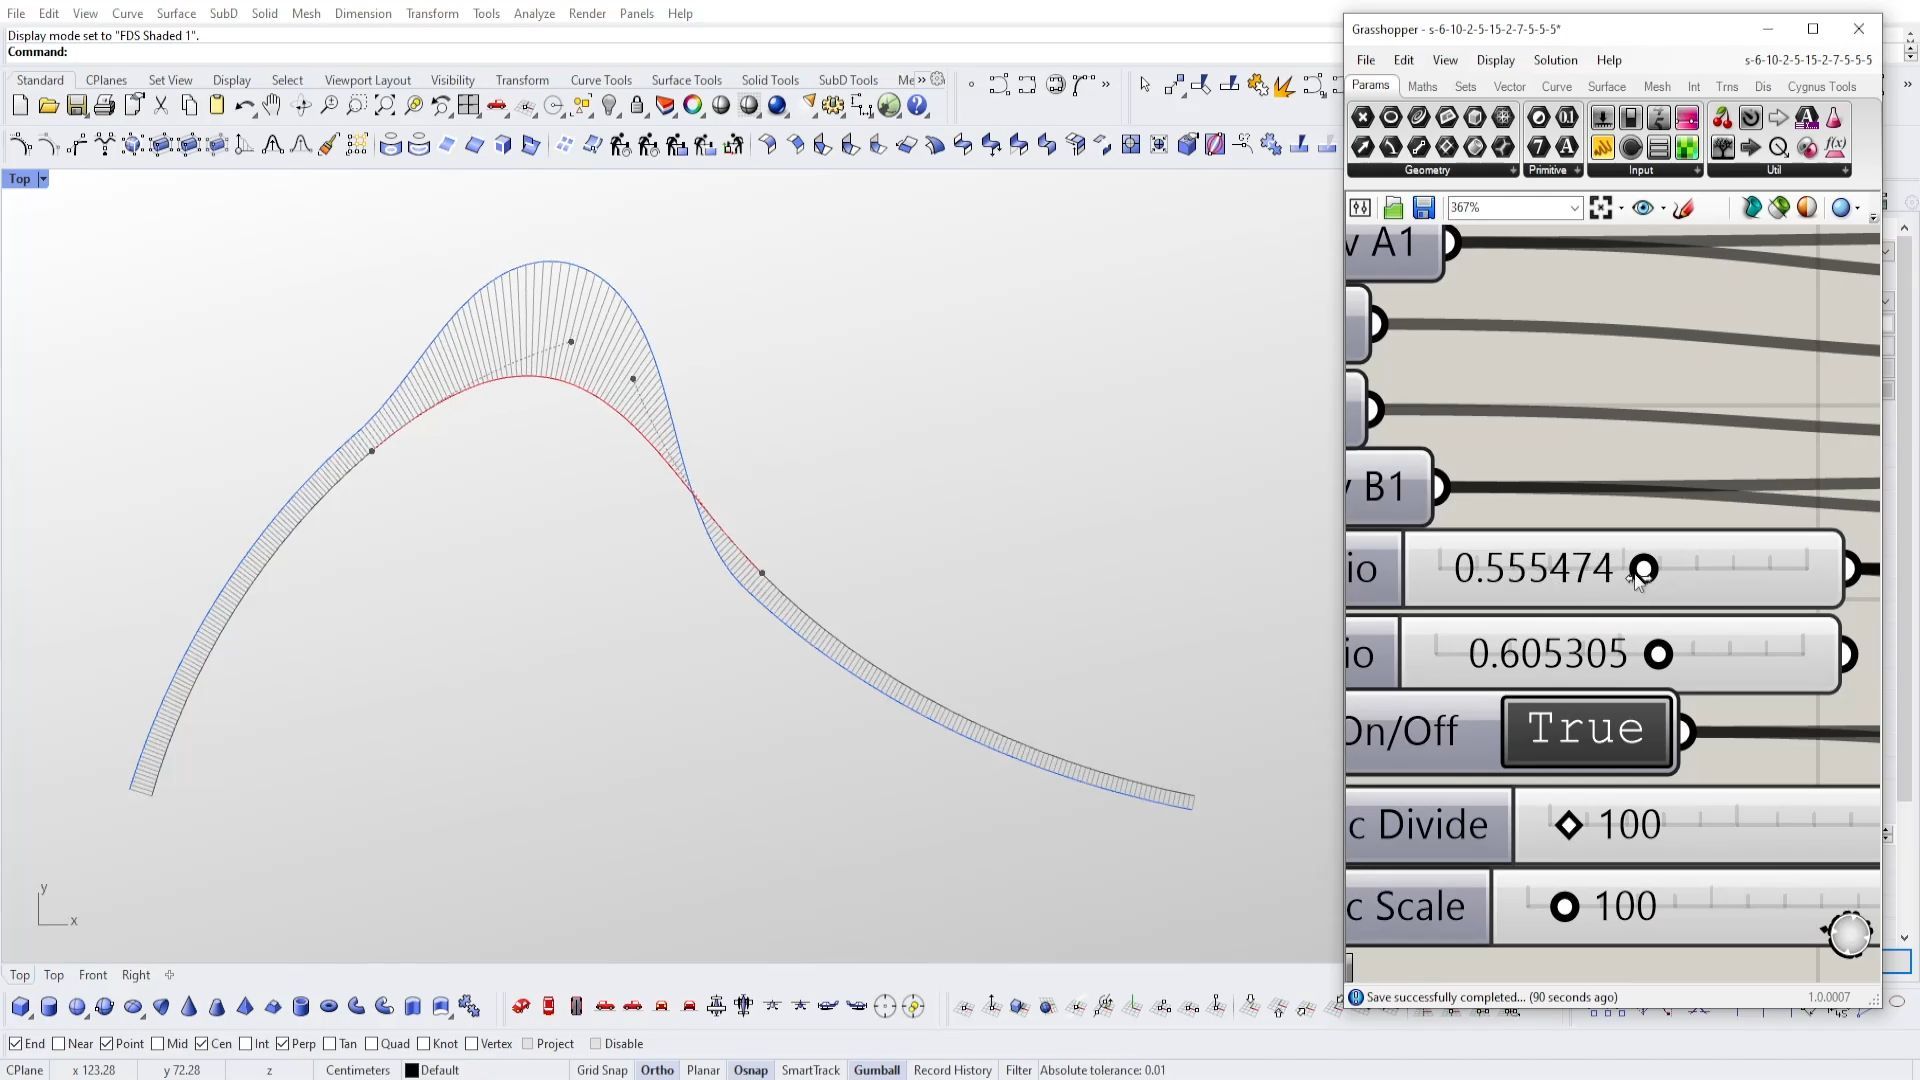
Task: Click the Grasshopper open file folder icon
Action: coord(1393,208)
